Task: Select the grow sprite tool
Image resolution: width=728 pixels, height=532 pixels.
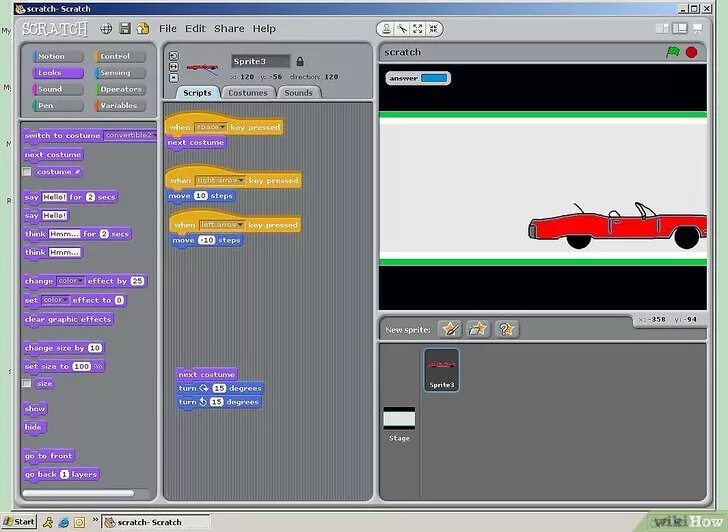Action: point(418,29)
